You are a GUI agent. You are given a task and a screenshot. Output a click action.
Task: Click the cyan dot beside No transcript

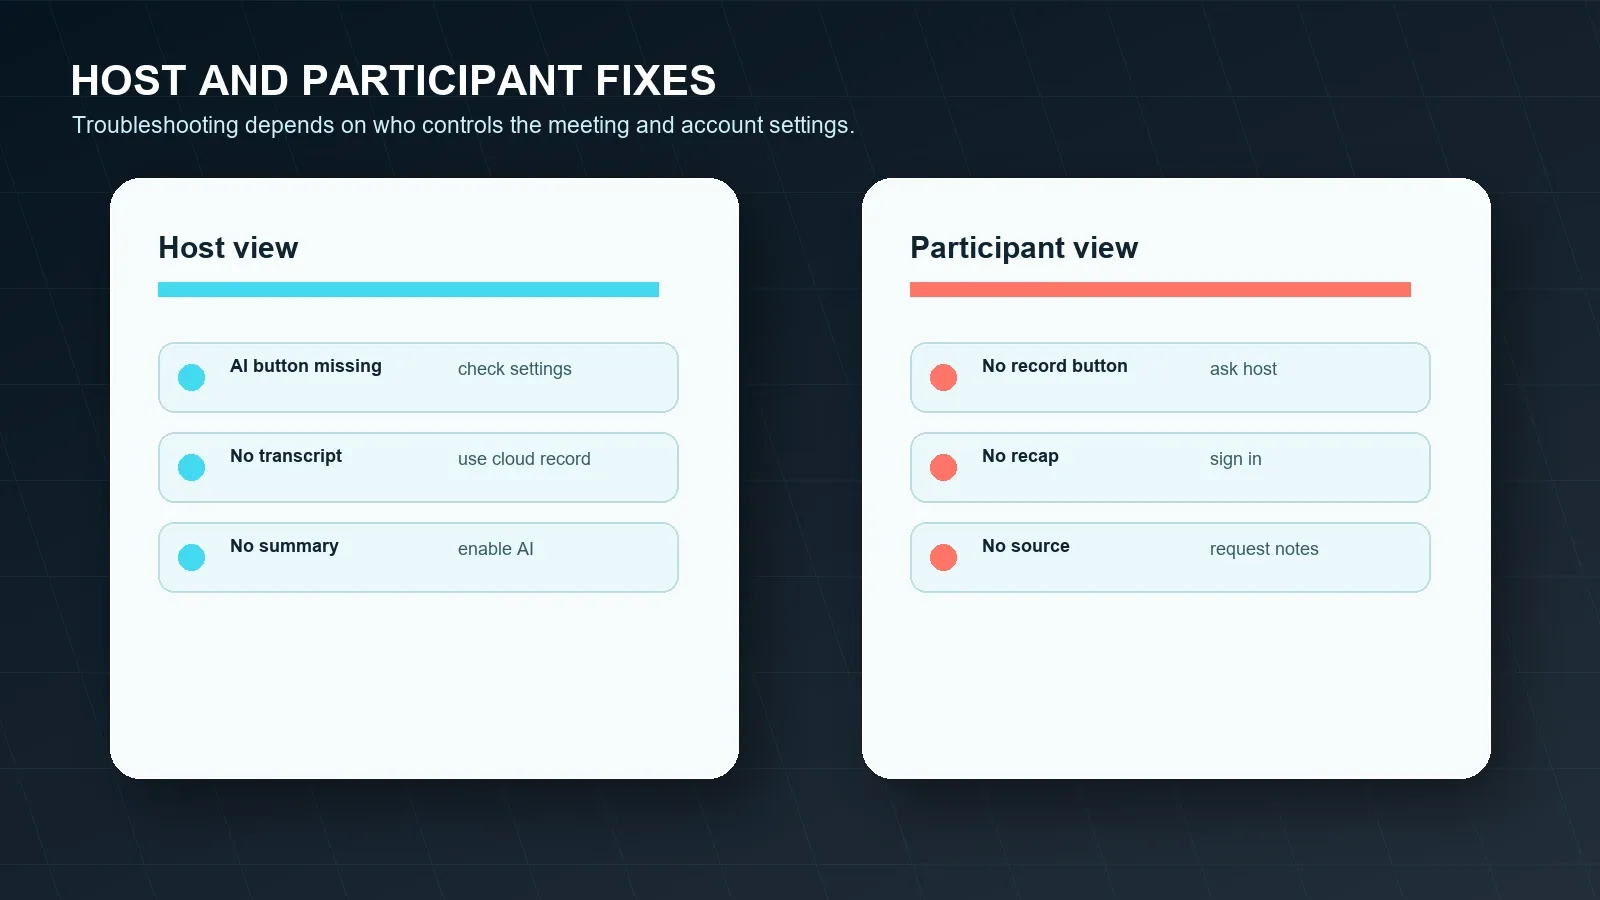click(191, 467)
